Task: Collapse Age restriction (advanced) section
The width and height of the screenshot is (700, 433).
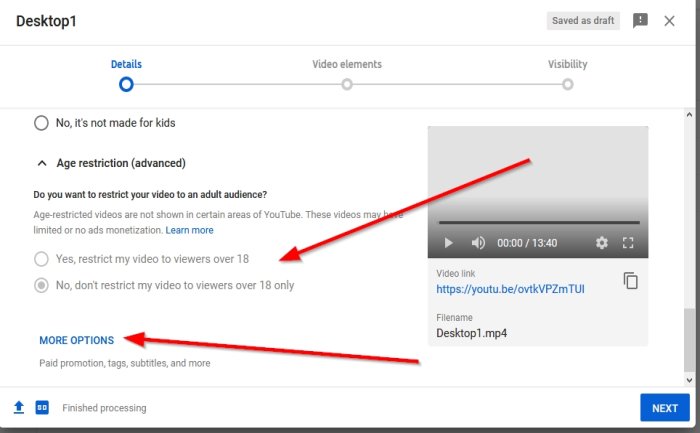Action: pyautogui.click(x=42, y=163)
